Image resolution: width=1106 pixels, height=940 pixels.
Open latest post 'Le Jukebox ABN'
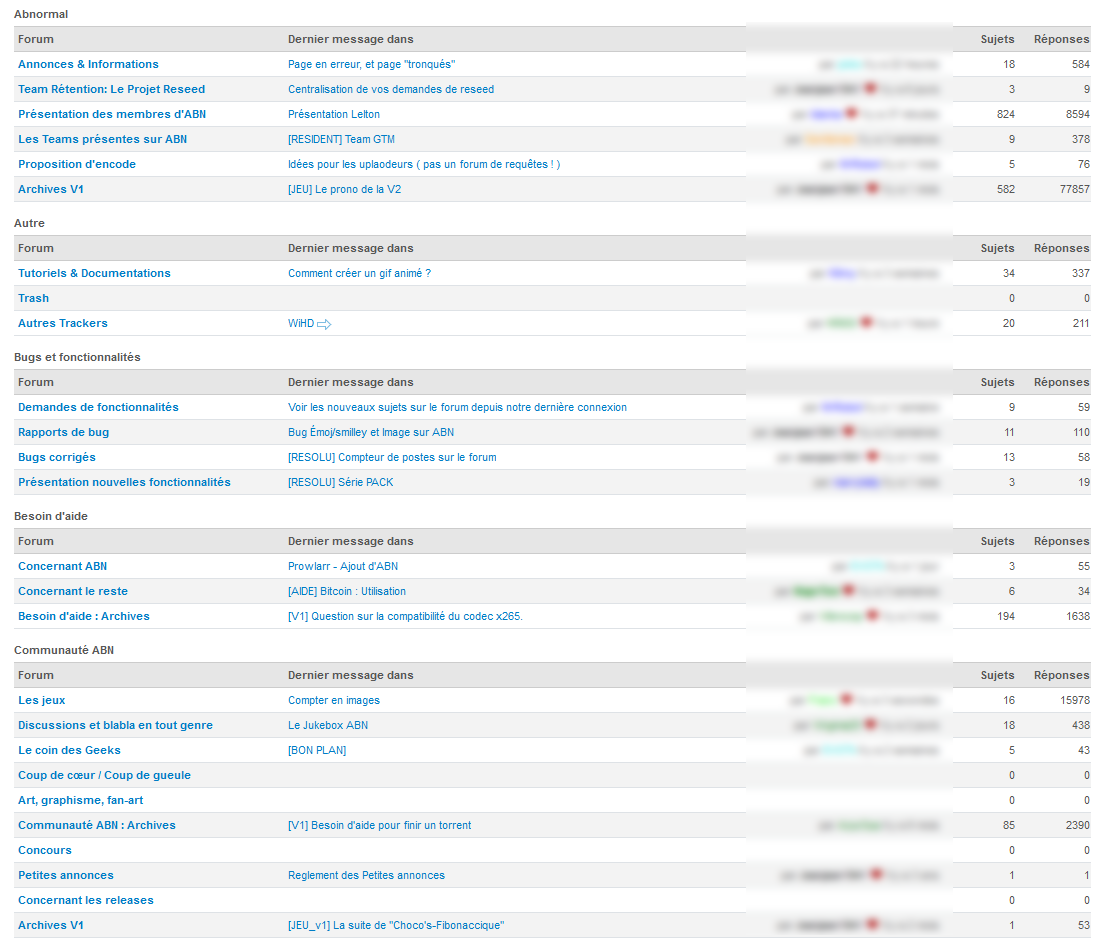pyautogui.click(x=328, y=726)
